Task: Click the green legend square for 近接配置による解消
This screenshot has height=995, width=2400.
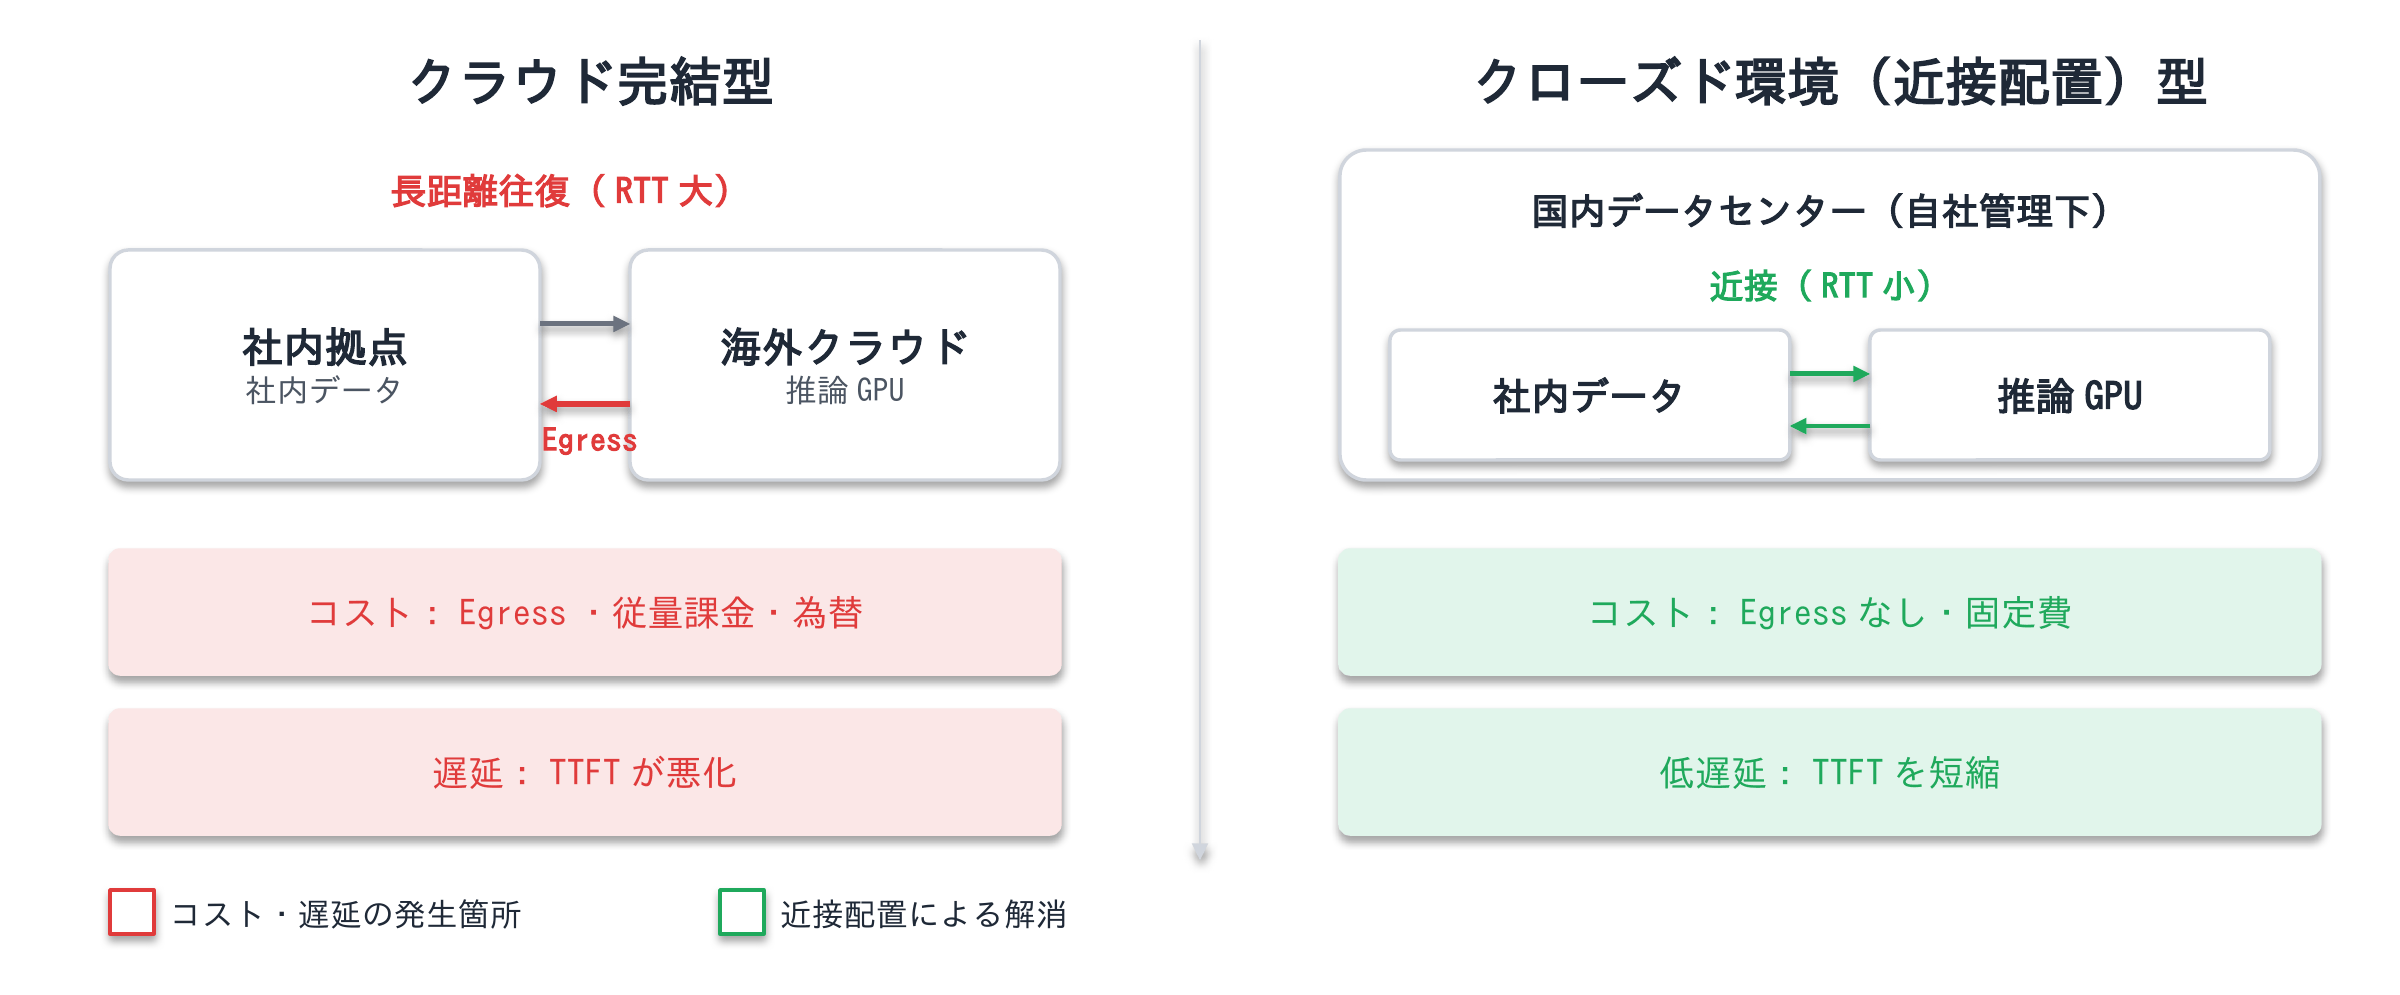Action: coord(742,912)
